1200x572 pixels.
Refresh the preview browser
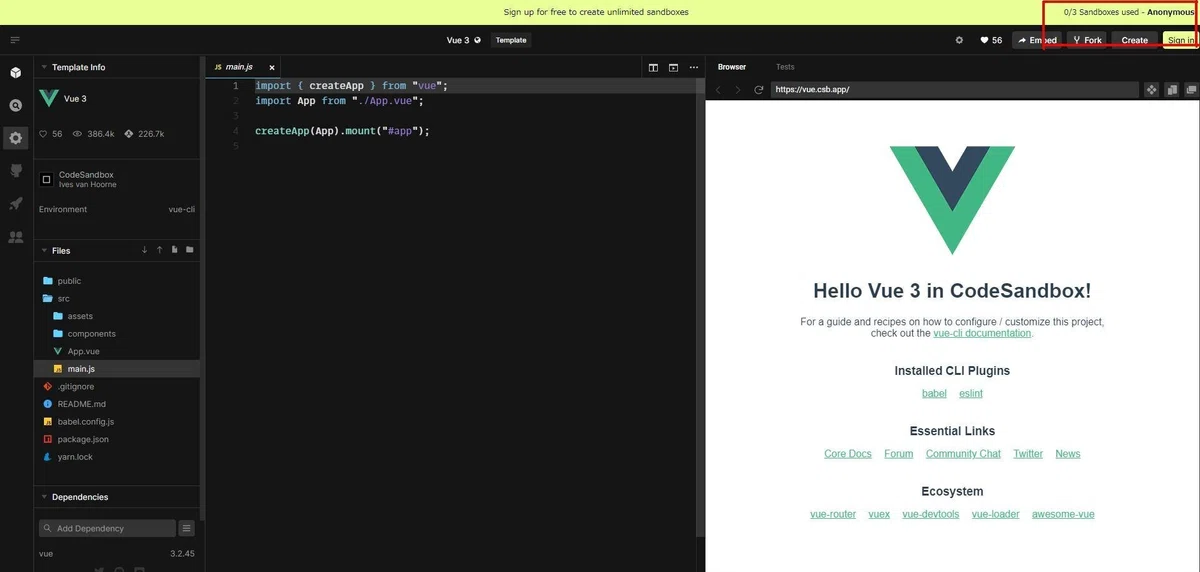(x=759, y=90)
